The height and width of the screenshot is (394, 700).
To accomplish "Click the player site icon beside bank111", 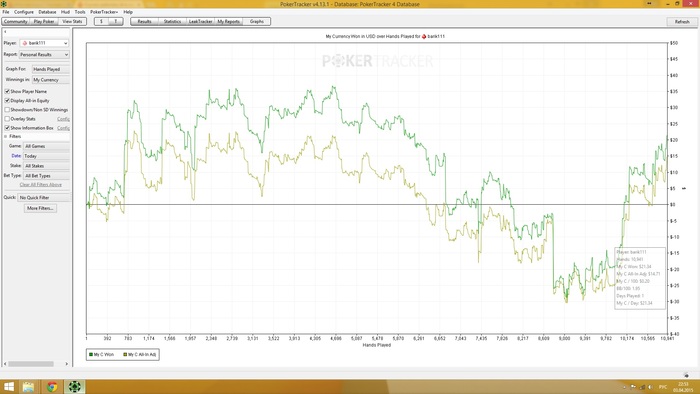I will pyautogui.click(x=25, y=43).
